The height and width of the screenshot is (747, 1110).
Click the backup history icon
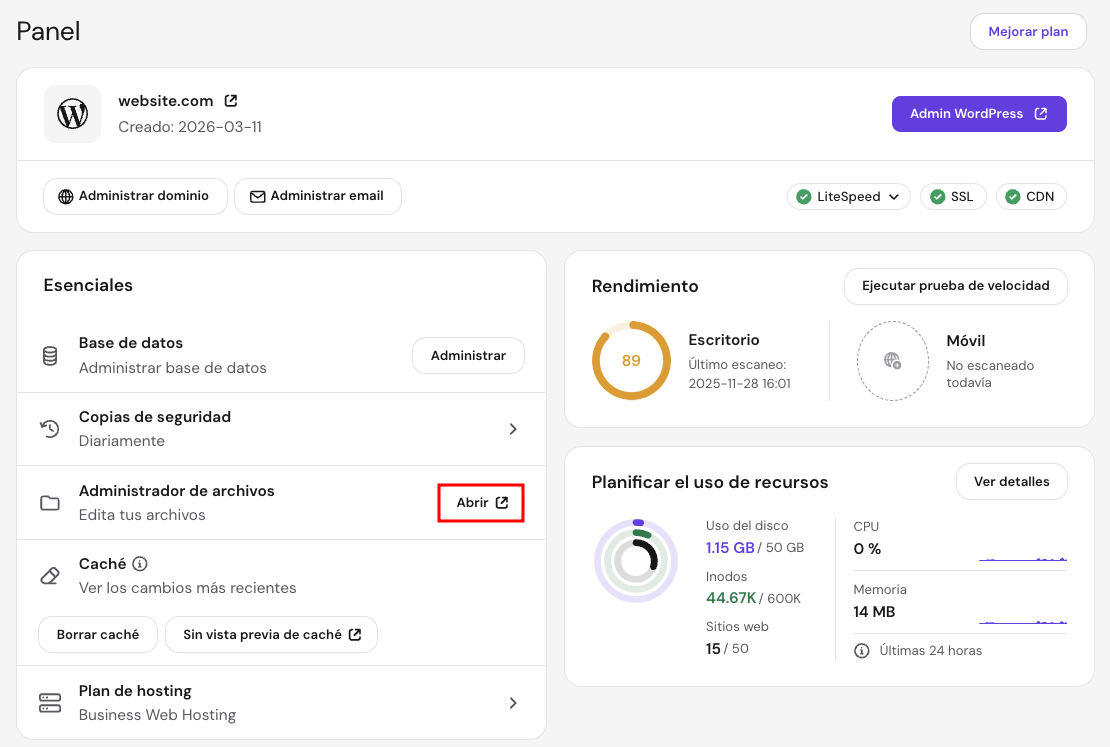tap(50, 428)
